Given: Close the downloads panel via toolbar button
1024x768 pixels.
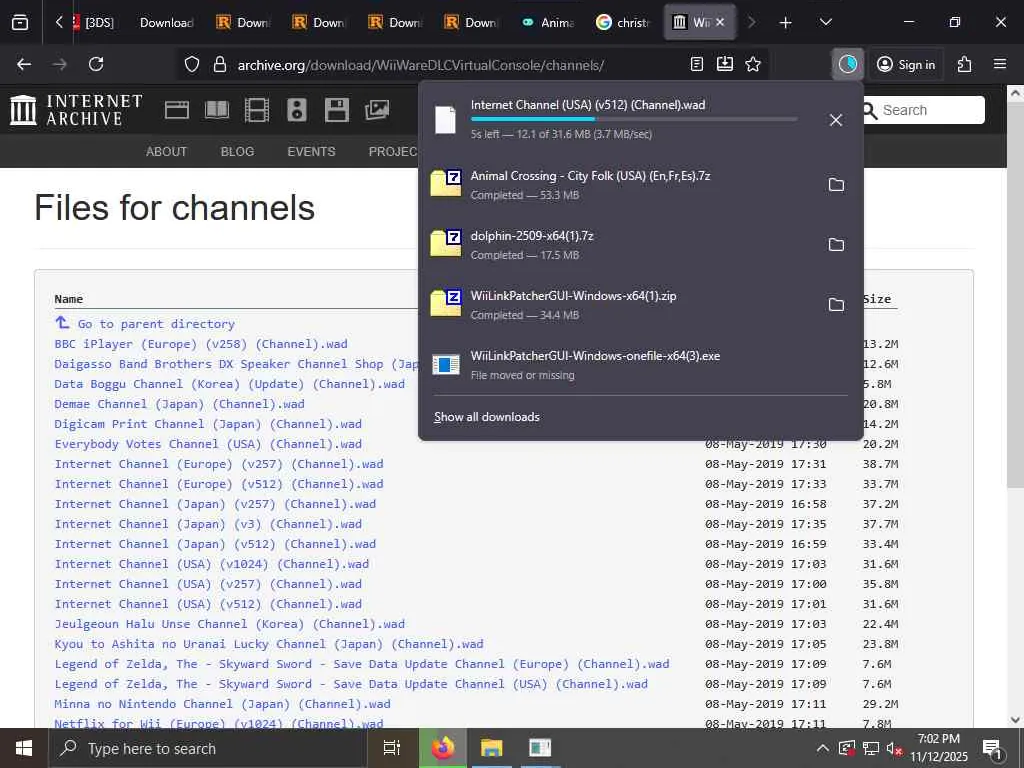Looking at the screenshot, I should coord(848,64).
